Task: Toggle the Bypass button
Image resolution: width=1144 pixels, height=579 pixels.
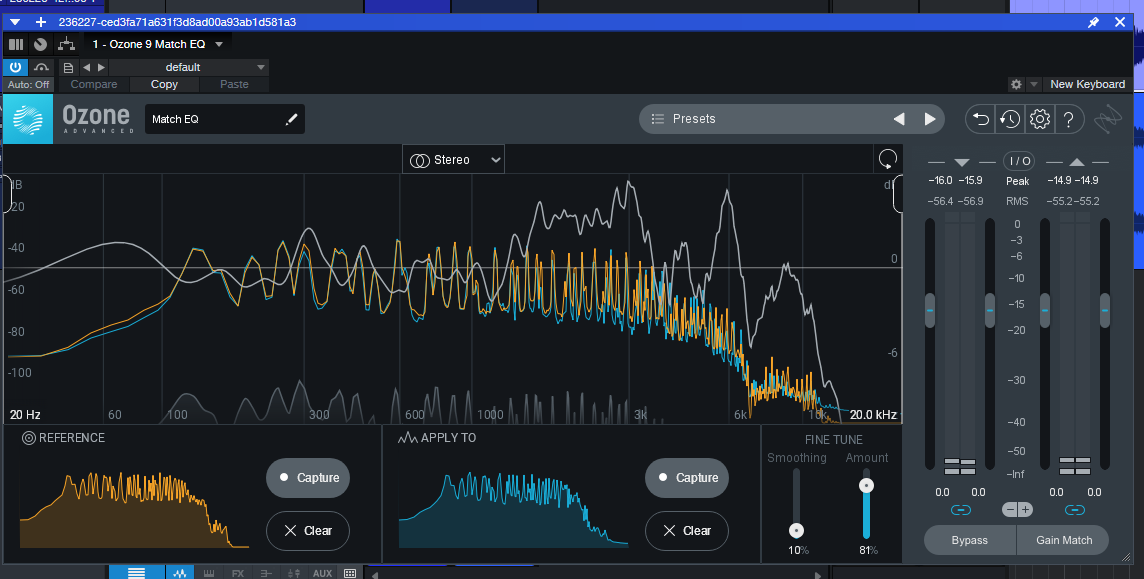Action: (970, 540)
